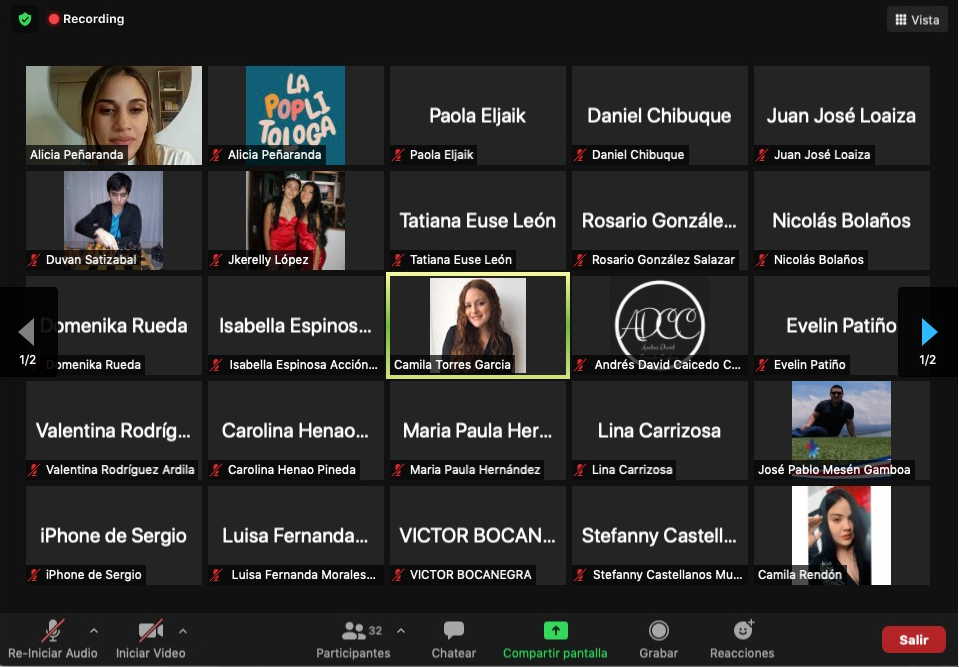Select Camila Torres Garcia's highlighted video tile
This screenshot has width=959, height=667.
click(x=477, y=326)
